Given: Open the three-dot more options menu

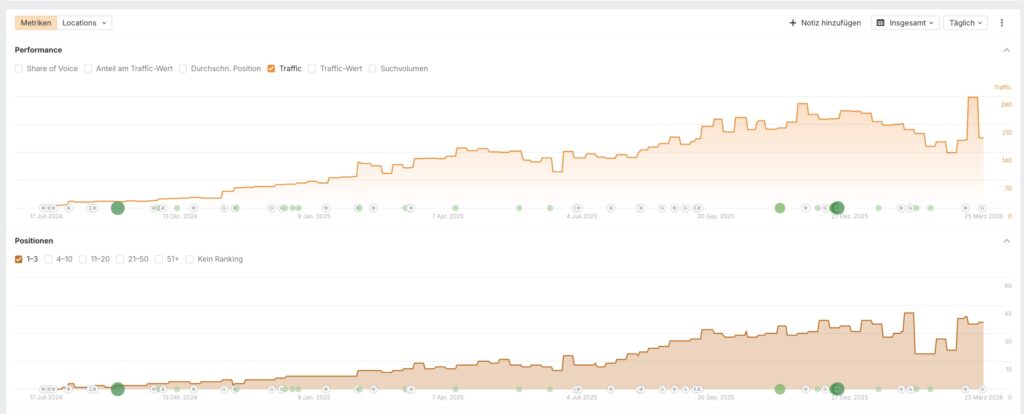Looking at the screenshot, I should [1001, 22].
